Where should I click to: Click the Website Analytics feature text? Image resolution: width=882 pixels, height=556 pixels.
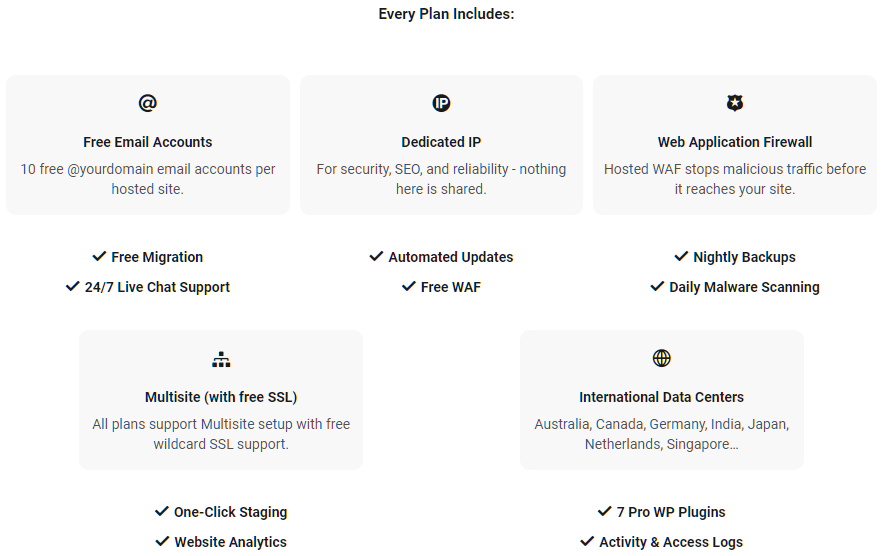(x=230, y=542)
